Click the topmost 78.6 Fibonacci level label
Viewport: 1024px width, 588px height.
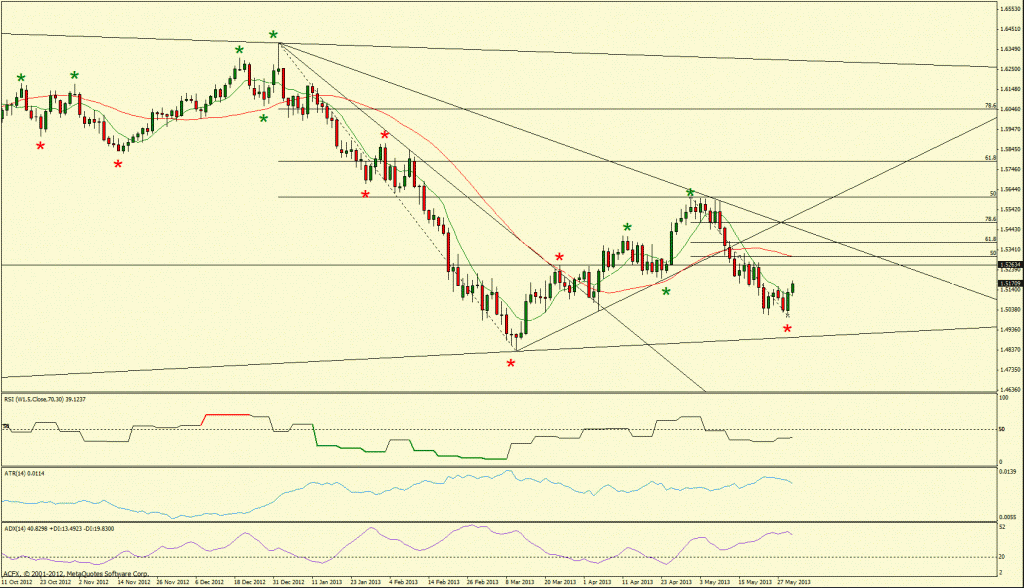[989, 105]
